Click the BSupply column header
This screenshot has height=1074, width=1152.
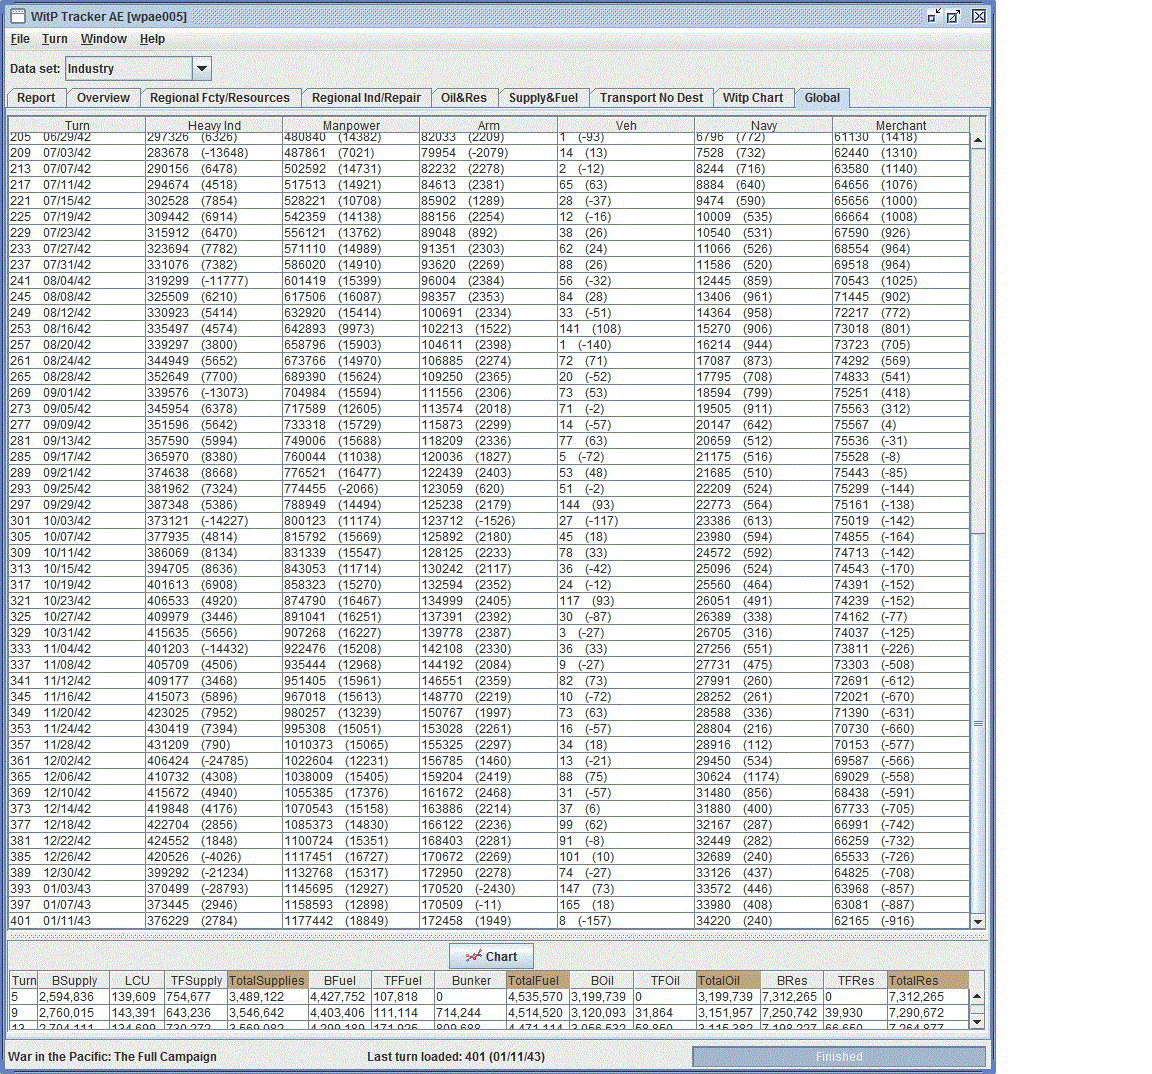[74, 981]
